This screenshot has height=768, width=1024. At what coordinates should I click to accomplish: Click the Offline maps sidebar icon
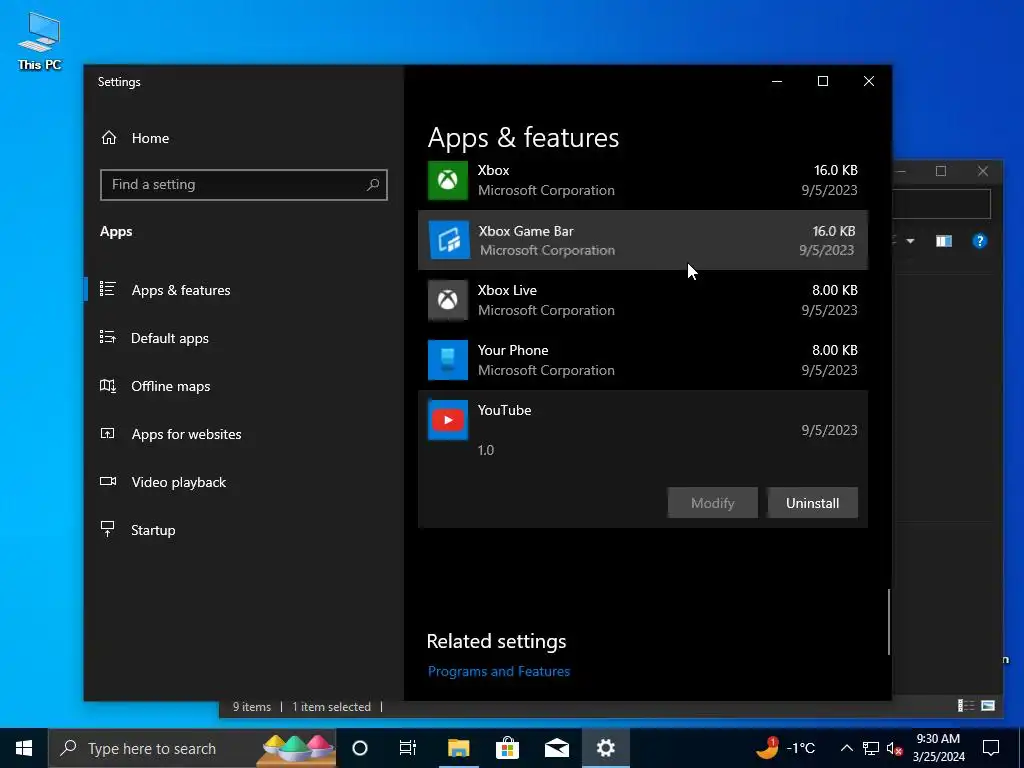(x=108, y=385)
